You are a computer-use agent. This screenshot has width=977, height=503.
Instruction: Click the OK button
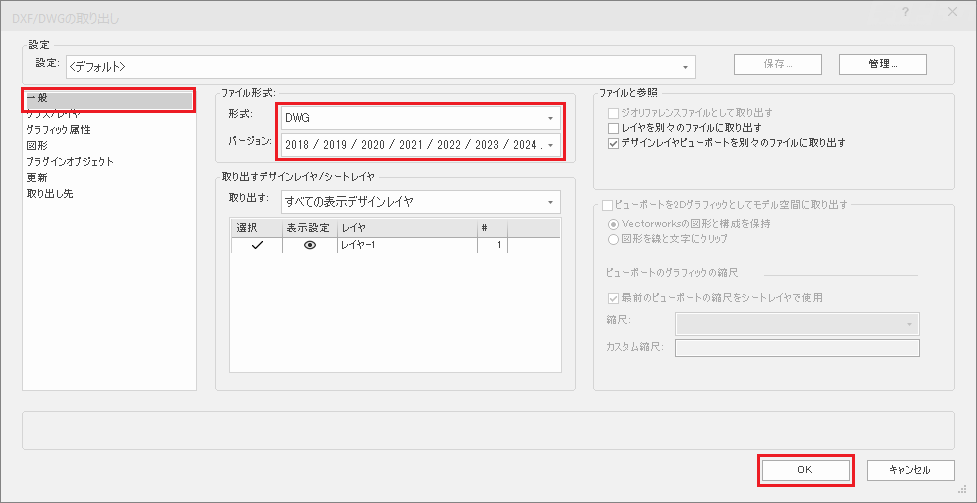(805, 470)
